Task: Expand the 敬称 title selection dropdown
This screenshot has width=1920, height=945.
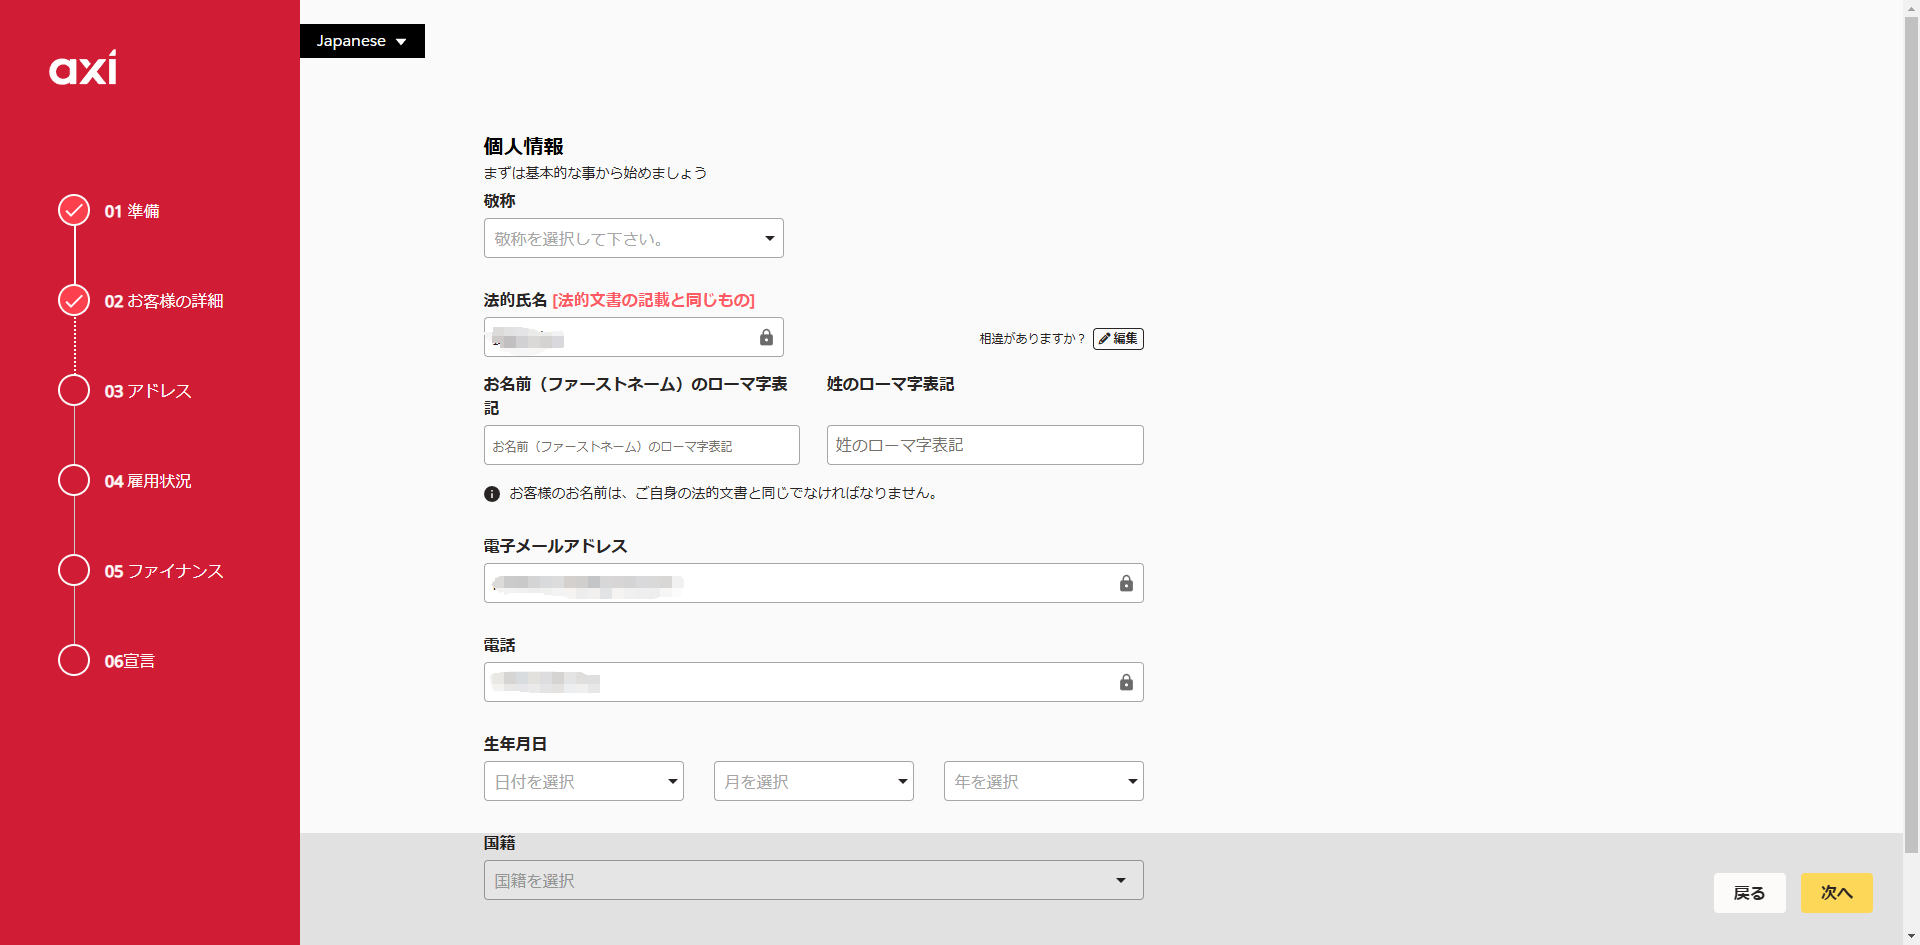Action: tap(633, 239)
